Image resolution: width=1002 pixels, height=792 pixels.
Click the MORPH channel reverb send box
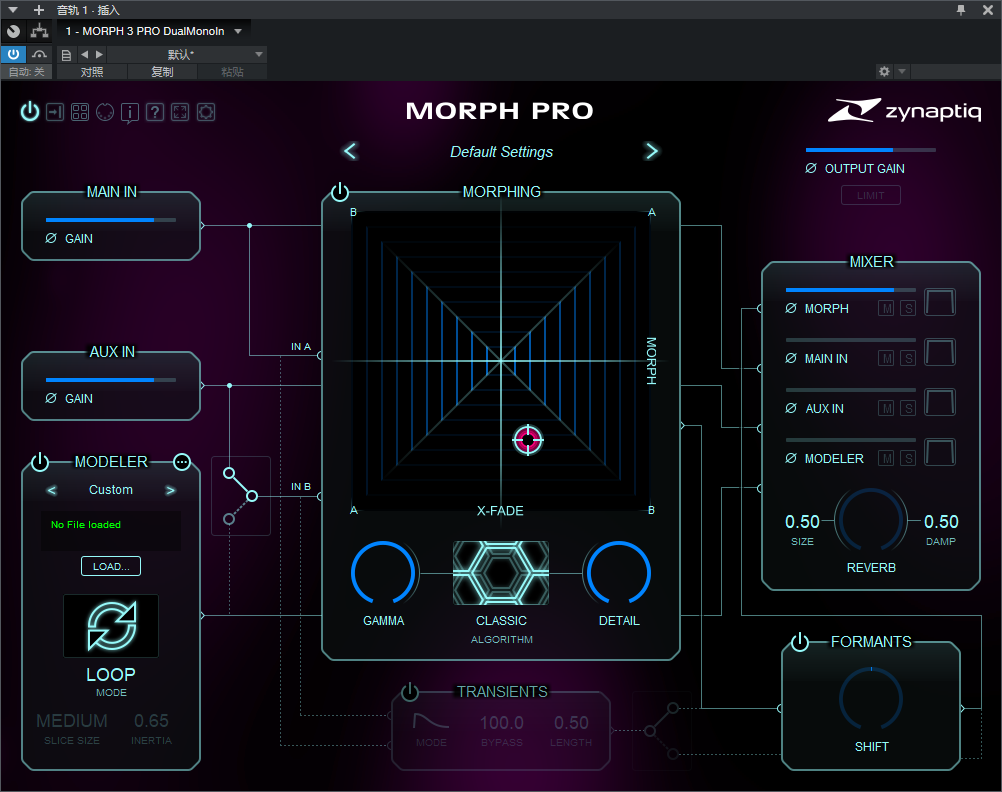click(939, 302)
